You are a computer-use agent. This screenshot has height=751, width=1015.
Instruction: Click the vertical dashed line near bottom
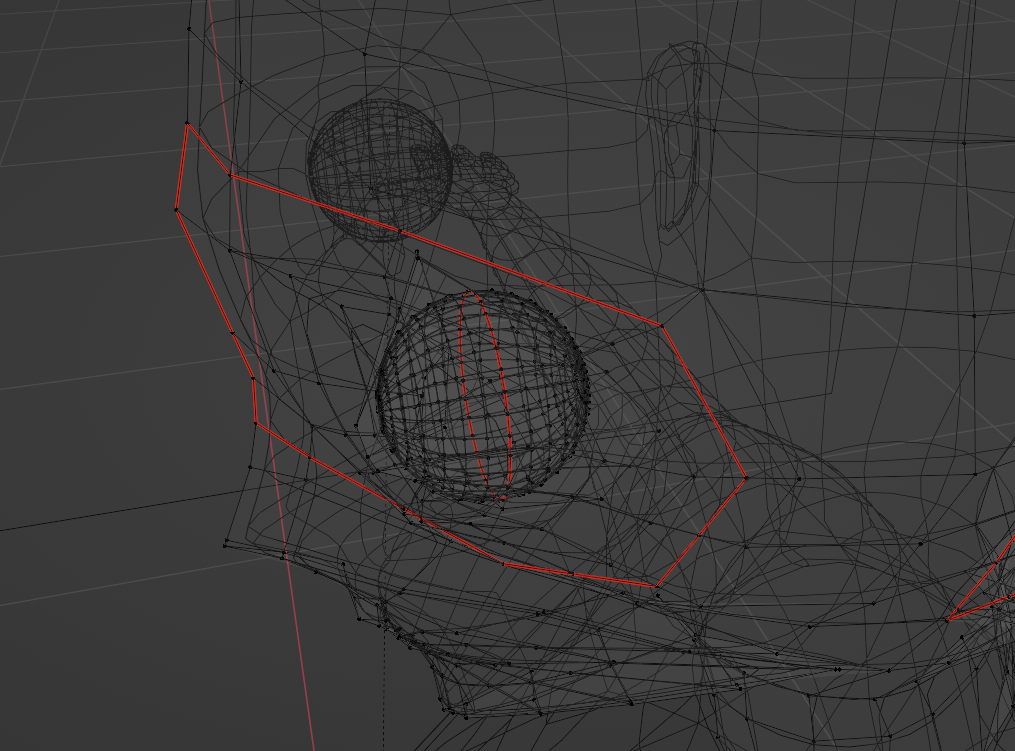pyautogui.click(x=384, y=690)
